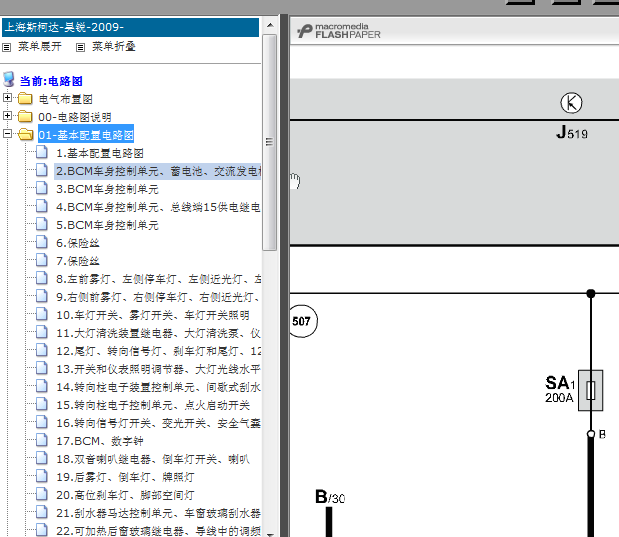Click the 菜单折叠 text link

(x=114, y=47)
